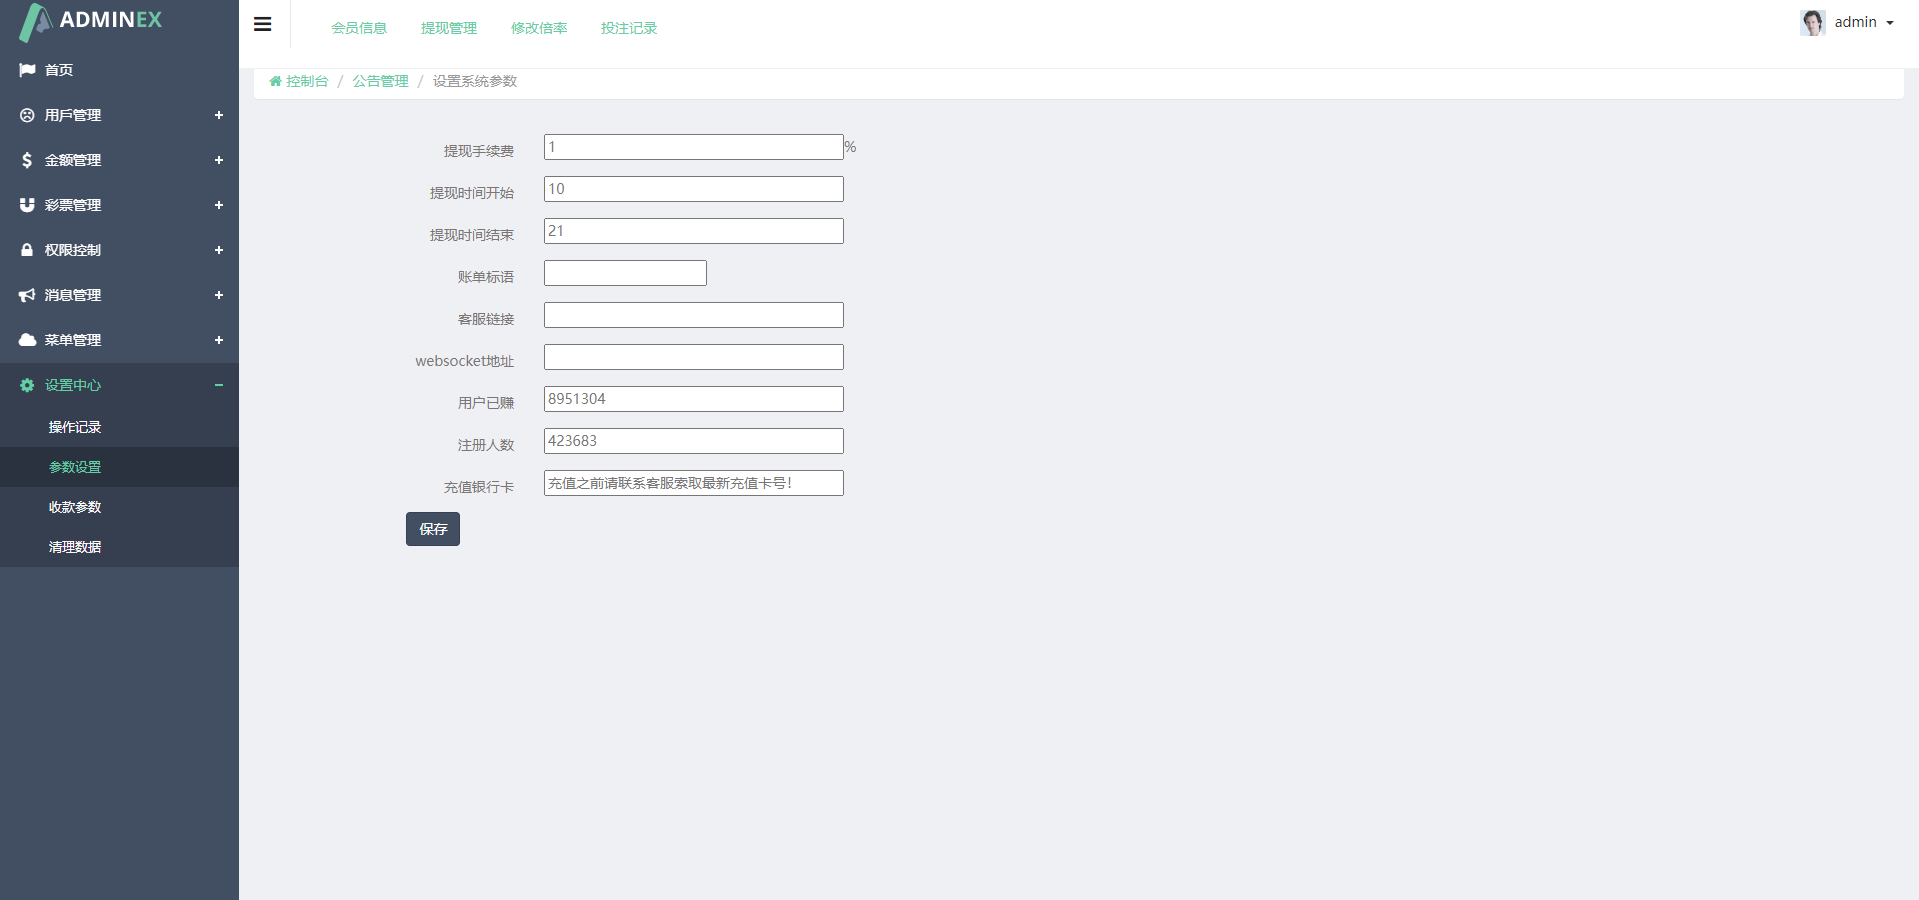Screen dimensions: 1919x900
Task: Click the 客服链接 input field
Action: point(694,315)
